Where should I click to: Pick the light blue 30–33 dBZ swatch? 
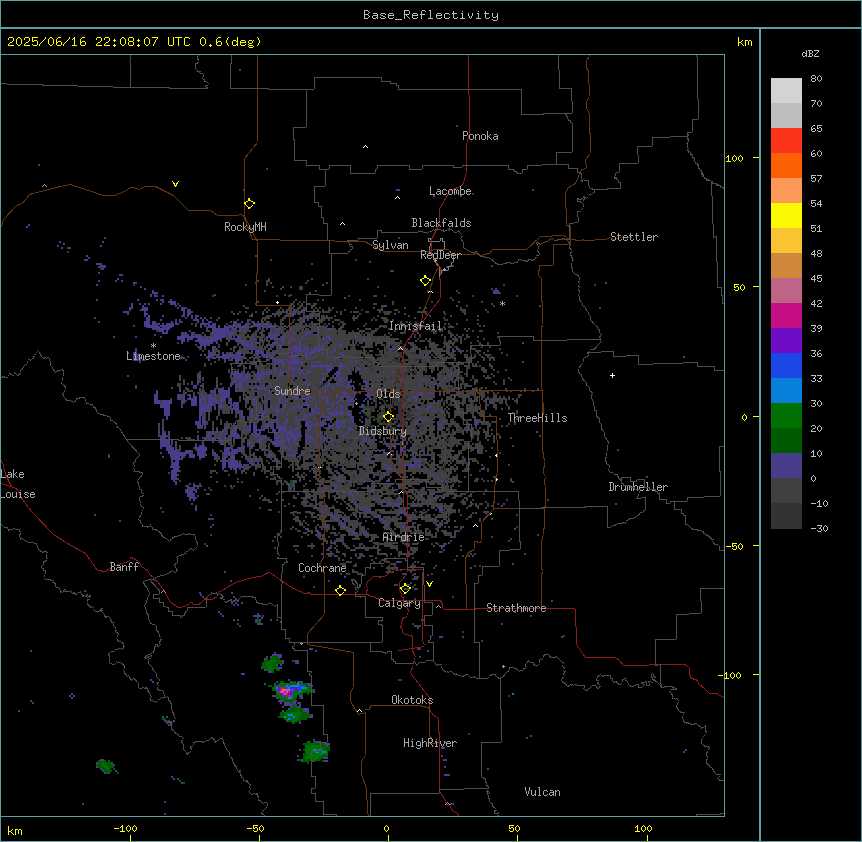coord(786,391)
